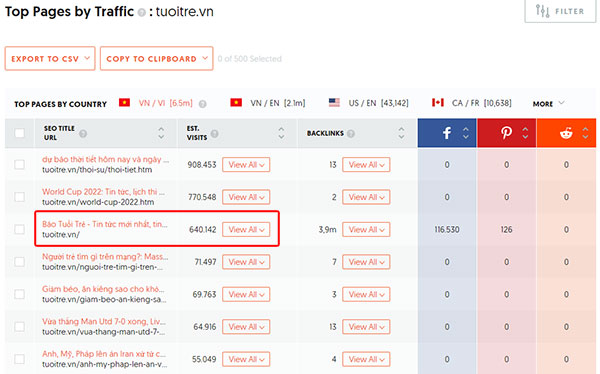600x374 pixels.
Task: Open the Export to CSV dropdown
Action: [x=50, y=59]
